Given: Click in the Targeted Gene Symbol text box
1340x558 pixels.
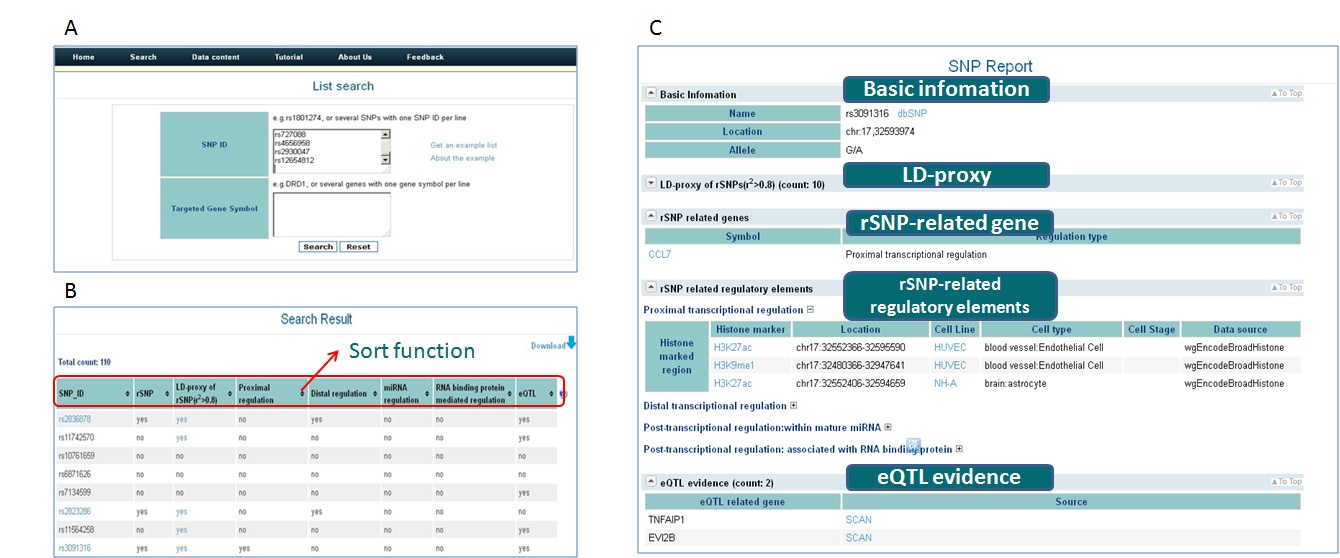Looking at the screenshot, I should click(331, 214).
